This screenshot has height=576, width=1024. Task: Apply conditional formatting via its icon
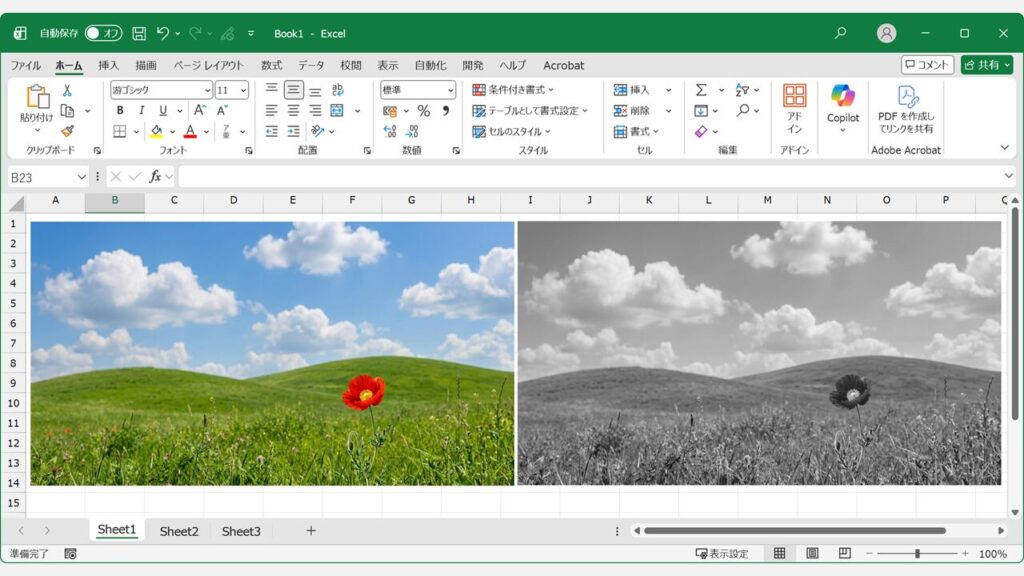click(x=478, y=90)
